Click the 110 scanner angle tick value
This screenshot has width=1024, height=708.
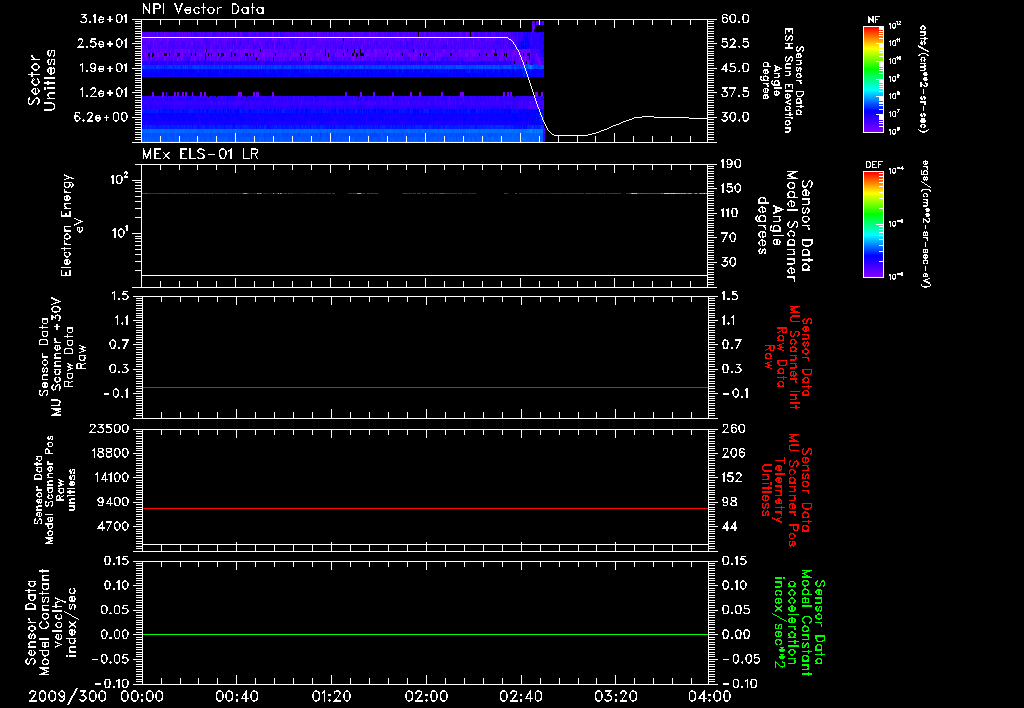coord(731,213)
